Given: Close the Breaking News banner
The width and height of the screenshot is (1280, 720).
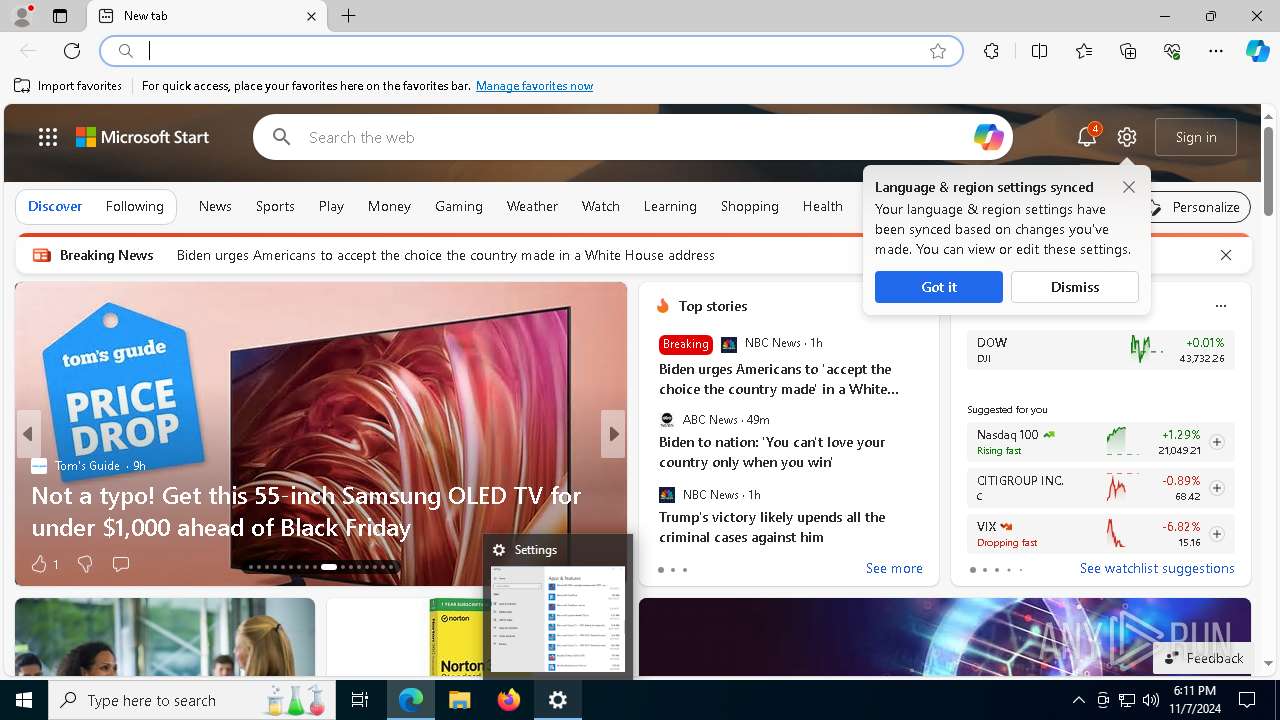Looking at the screenshot, I should 1226,255.
